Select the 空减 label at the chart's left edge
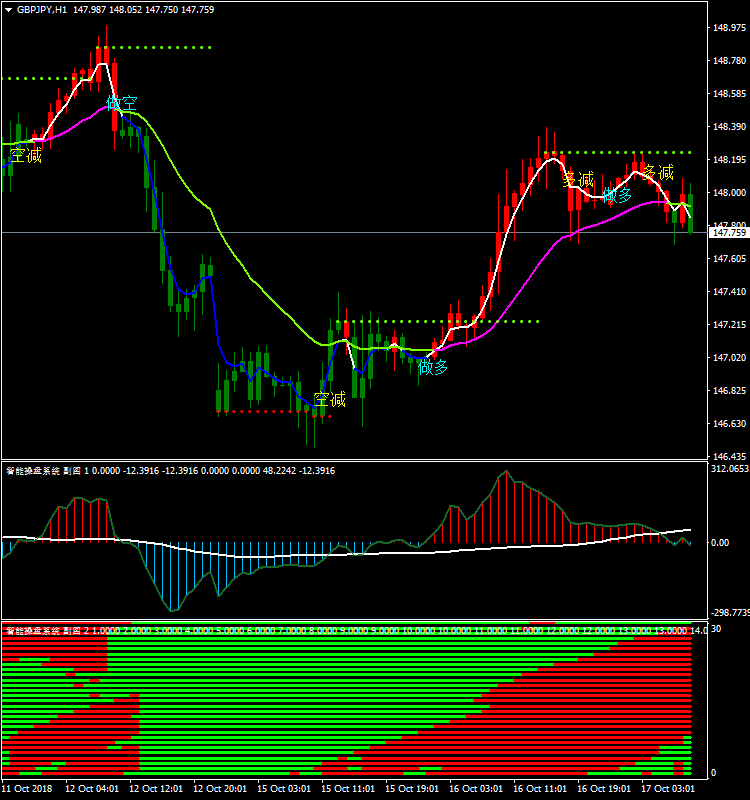Screen dimensions: 750x800 click(x=26, y=155)
